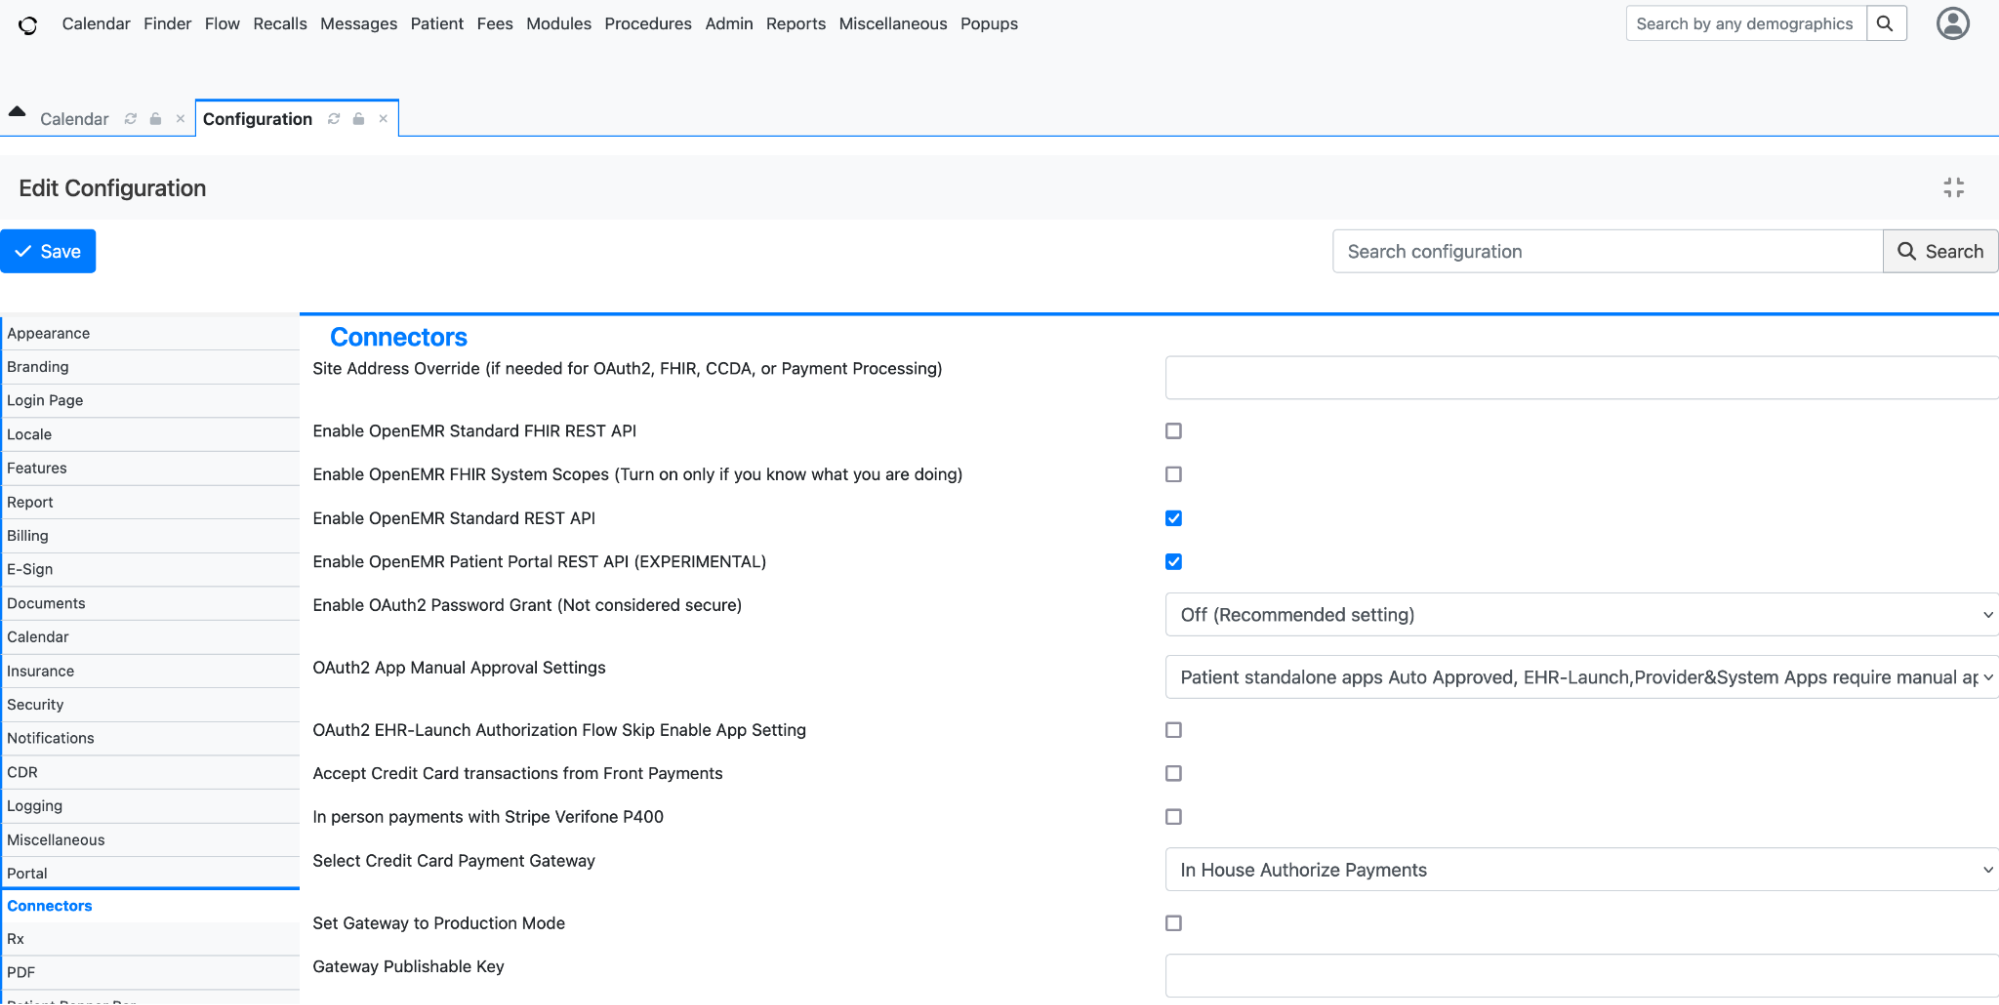Click the collapse fullscreen icon in Edit Configuration
1999x1005 pixels.
pyautogui.click(x=1953, y=188)
